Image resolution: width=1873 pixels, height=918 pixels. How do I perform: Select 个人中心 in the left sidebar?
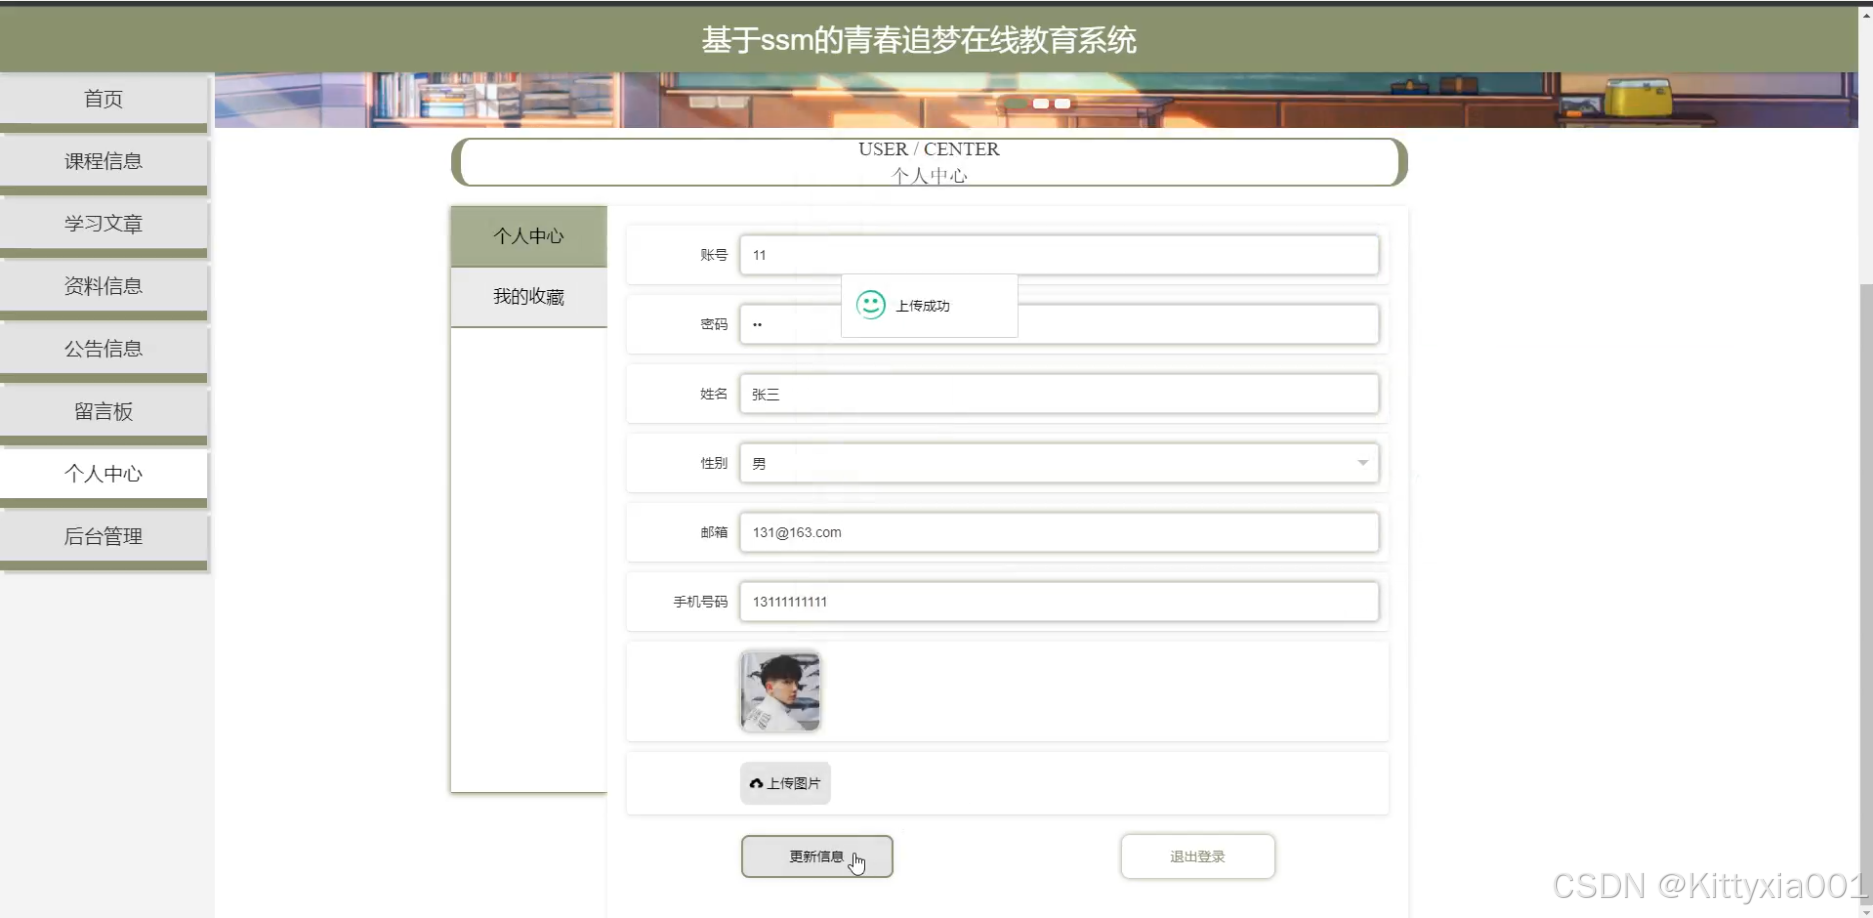pos(104,474)
